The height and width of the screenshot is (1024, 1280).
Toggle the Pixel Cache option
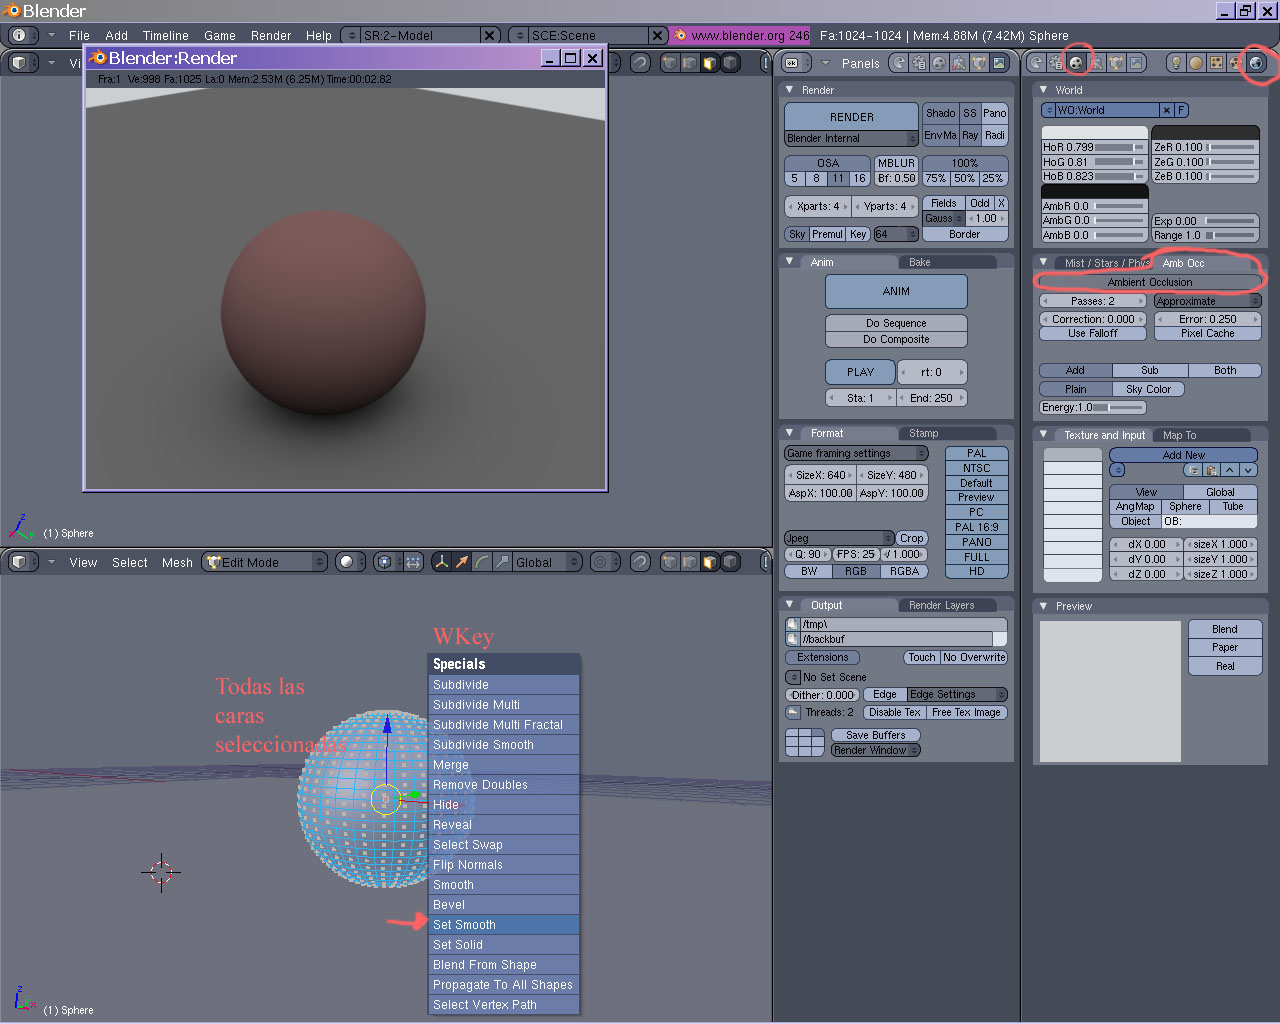pyautogui.click(x=1208, y=333)
